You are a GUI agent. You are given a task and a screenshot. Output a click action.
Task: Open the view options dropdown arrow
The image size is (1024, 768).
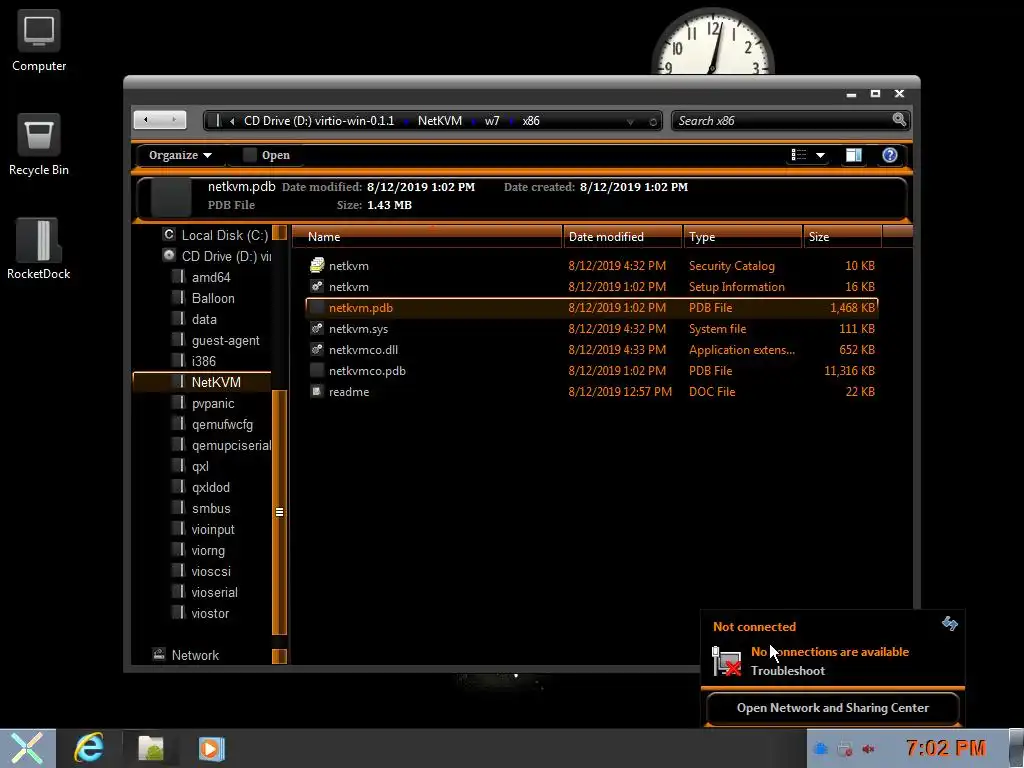(820, 155)
